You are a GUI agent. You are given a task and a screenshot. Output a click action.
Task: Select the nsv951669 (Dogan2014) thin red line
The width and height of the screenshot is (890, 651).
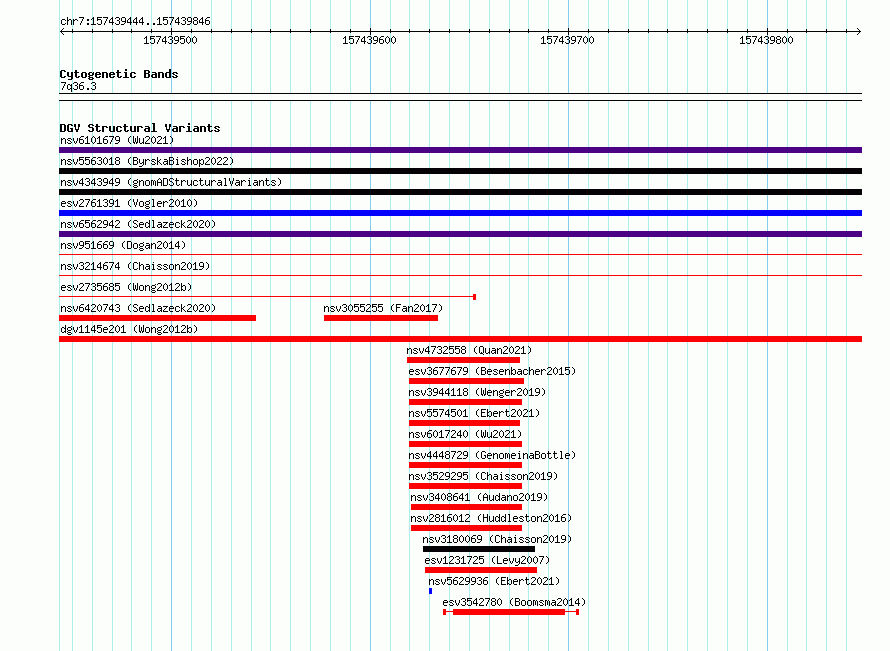460,255
